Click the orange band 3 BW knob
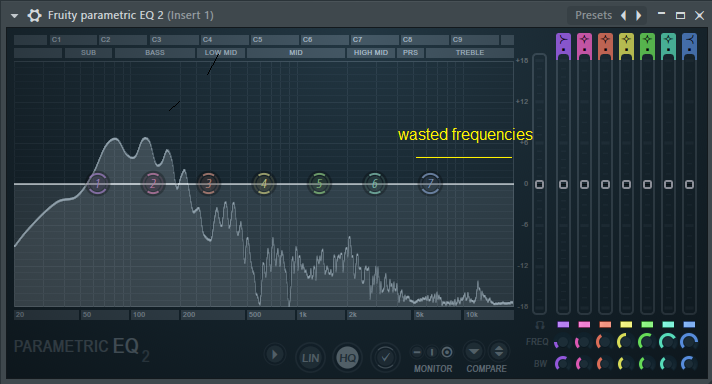 [x=604, y=363]
